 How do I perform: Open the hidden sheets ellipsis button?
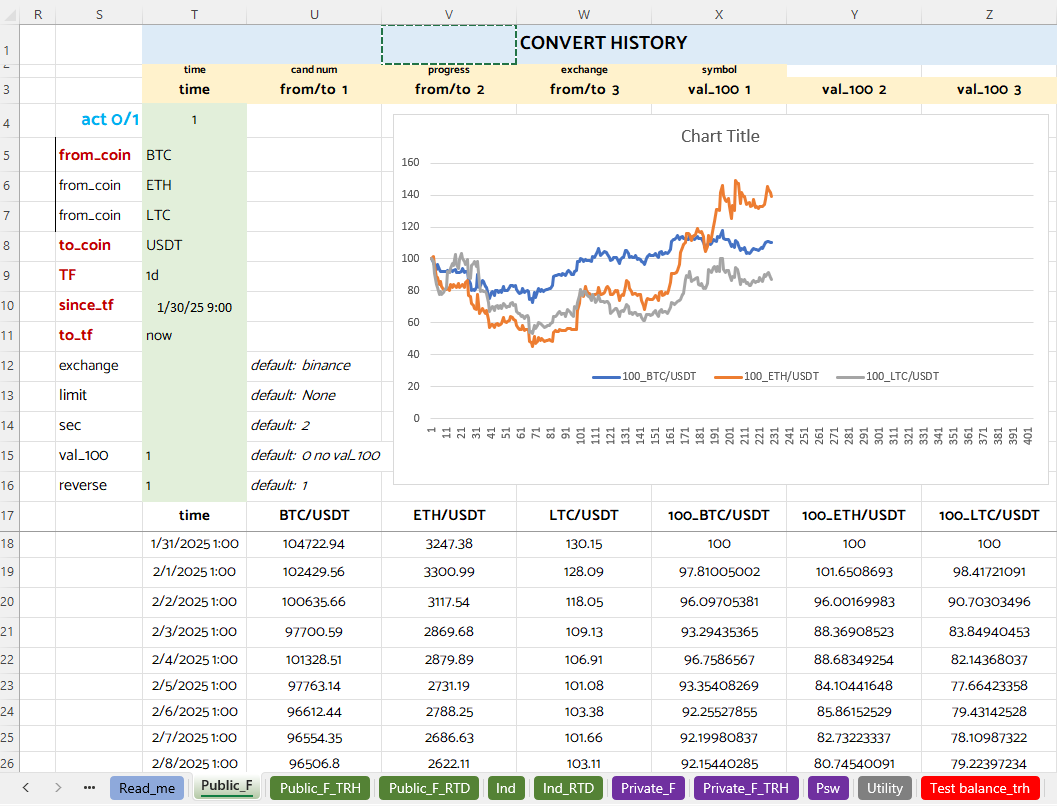tap(90, 788)
